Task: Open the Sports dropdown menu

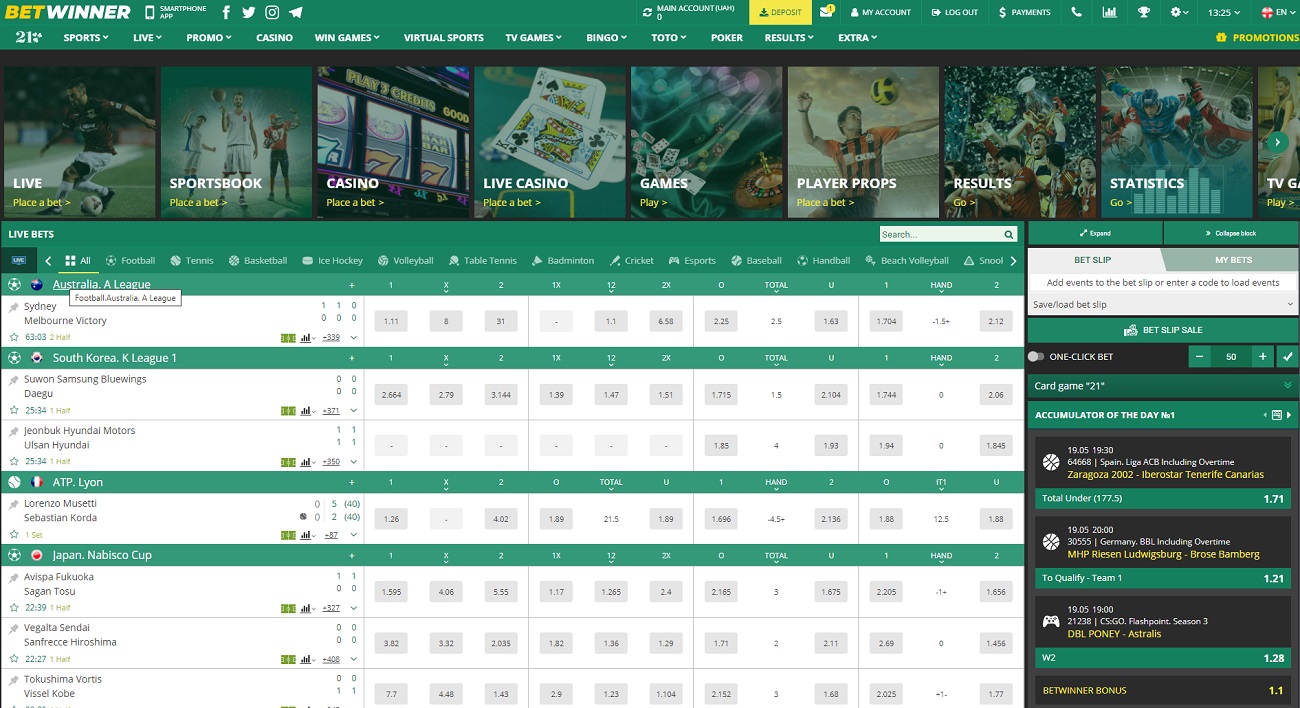Action: coord(86,38)
